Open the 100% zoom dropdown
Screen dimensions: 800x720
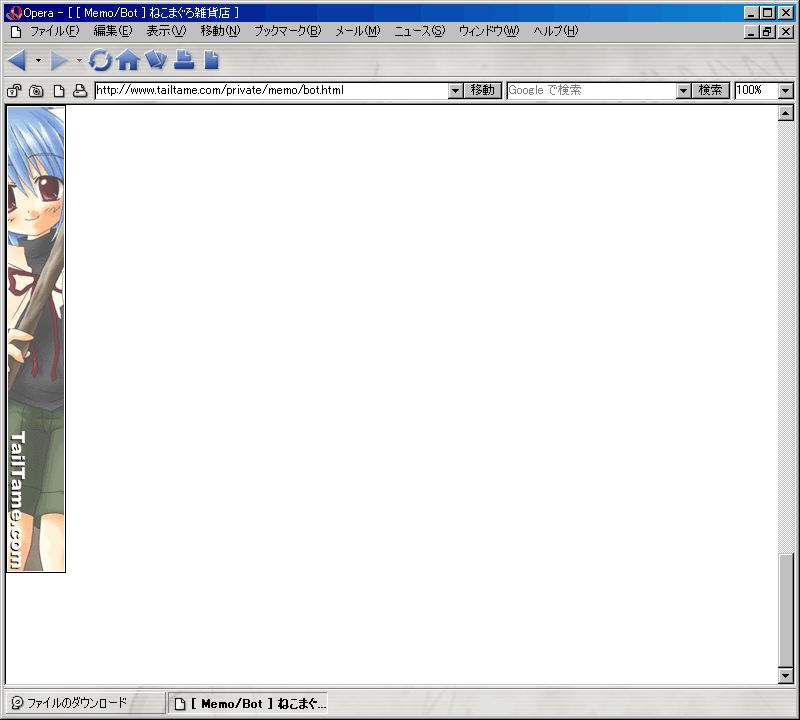point(786,91)
